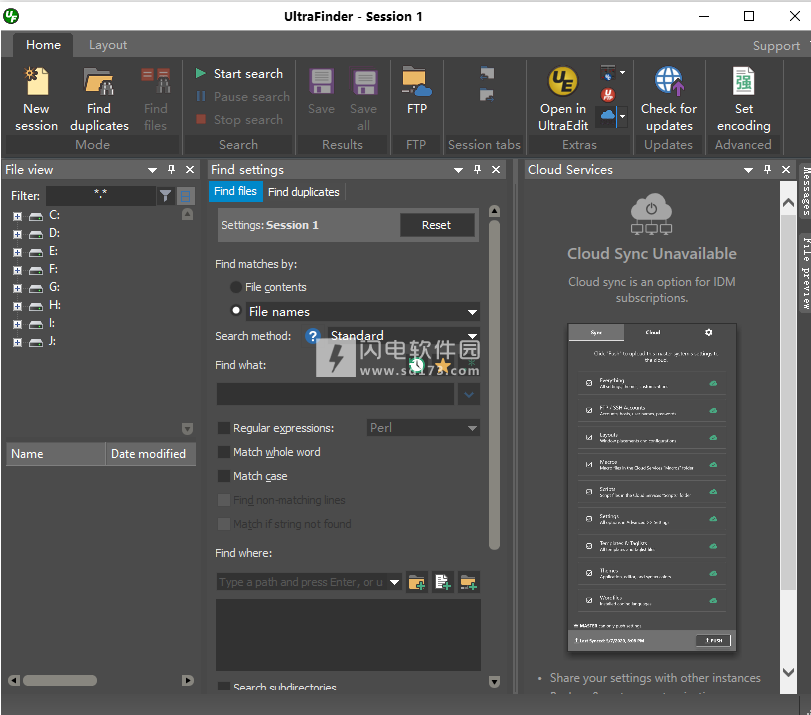Switch to the Layout ribbon tab
Screen dimensions: 811x715
coord(108,45)
